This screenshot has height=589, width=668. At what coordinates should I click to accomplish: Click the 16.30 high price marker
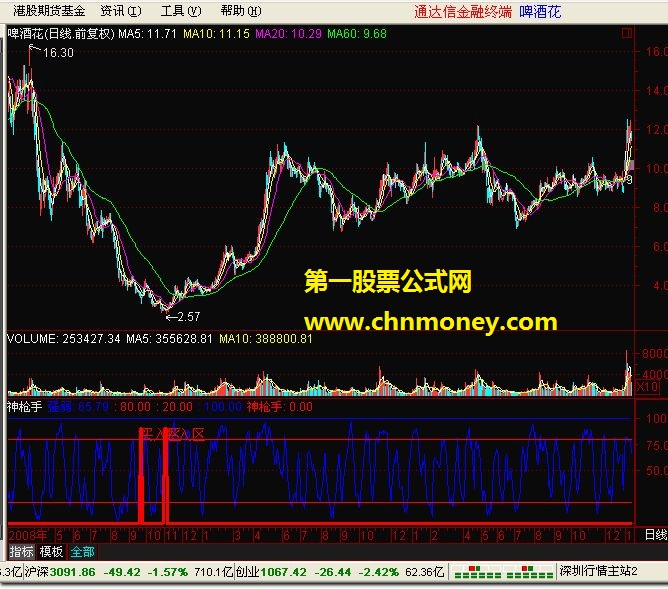[58, 53]
